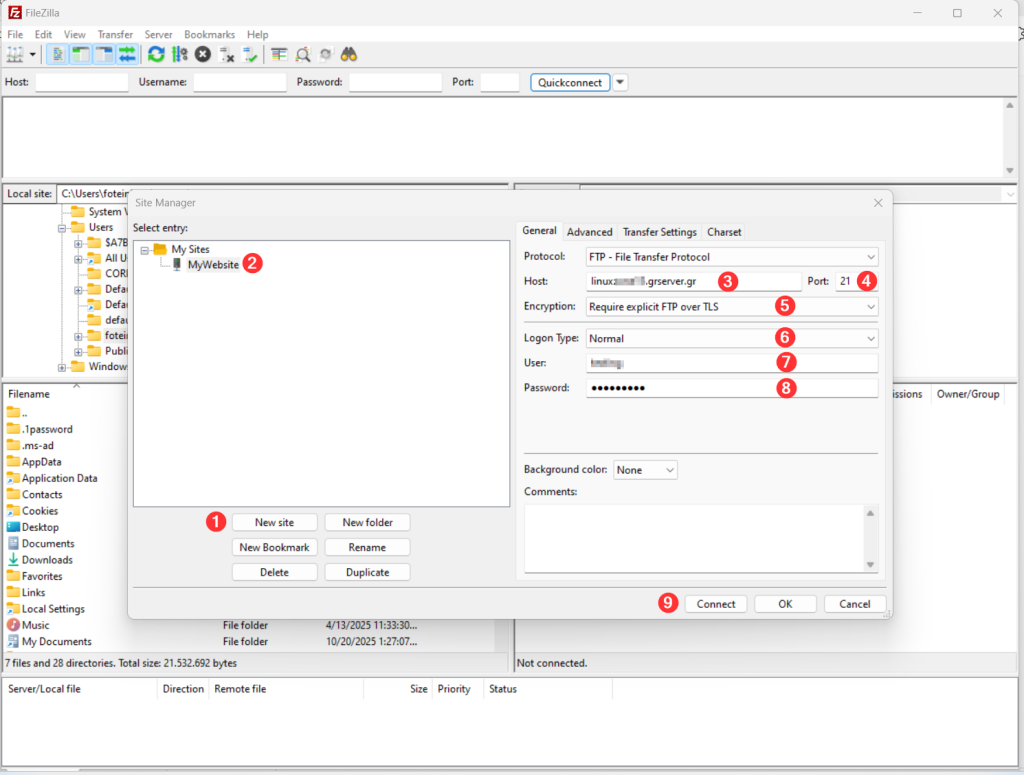Image resolution: width=1024 pixels, height=775 pixels.
Task: Toggle the local directory tree view
Action: 81,54
